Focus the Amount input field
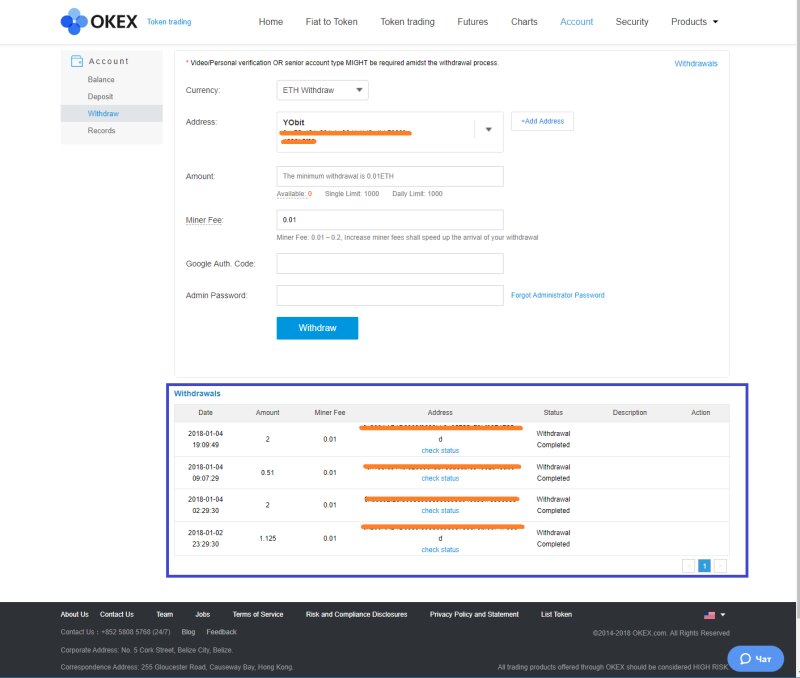The width and height of the screenshot is (800, 678). coord(389,176)
